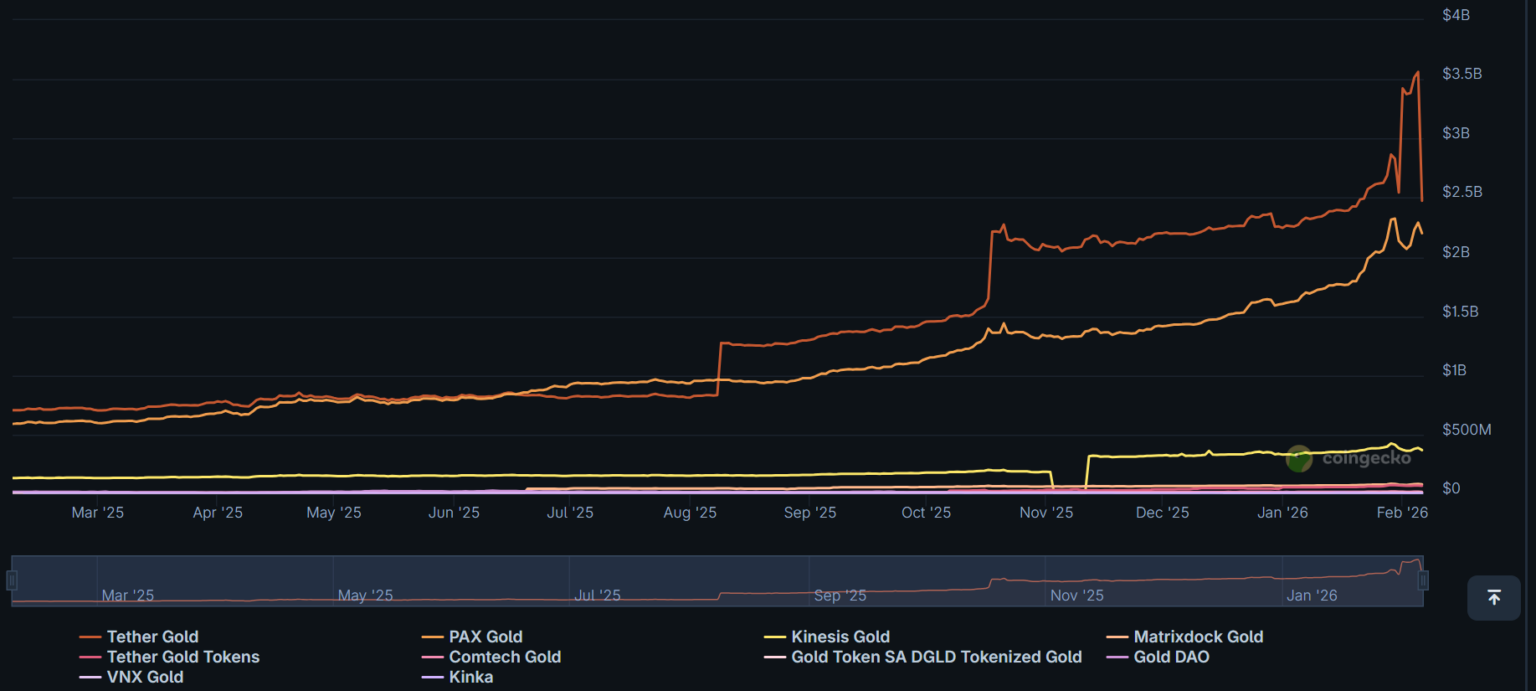The height and width of the screenshot is (691, 1536).
Task: Toggle the Kinka legend series
Action: pos(458,677)
